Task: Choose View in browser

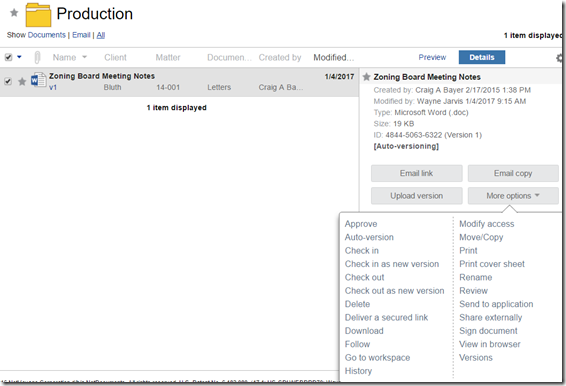Action: pyautogui.click(x=489, y=344)
